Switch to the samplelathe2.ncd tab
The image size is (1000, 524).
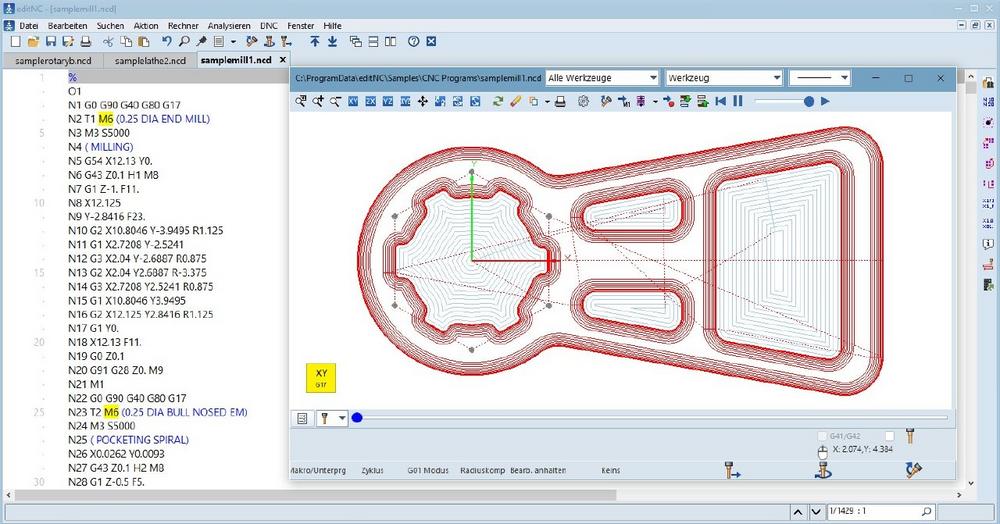click(150, 61)
